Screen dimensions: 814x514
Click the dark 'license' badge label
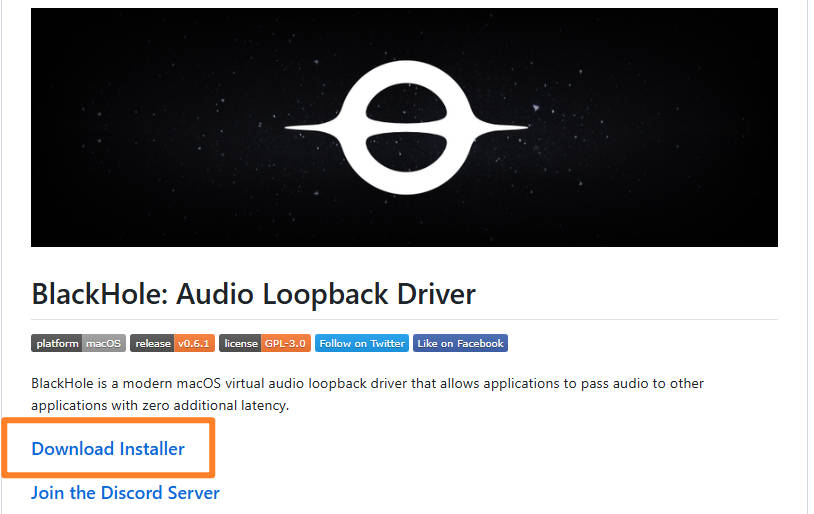pos(240,343)
